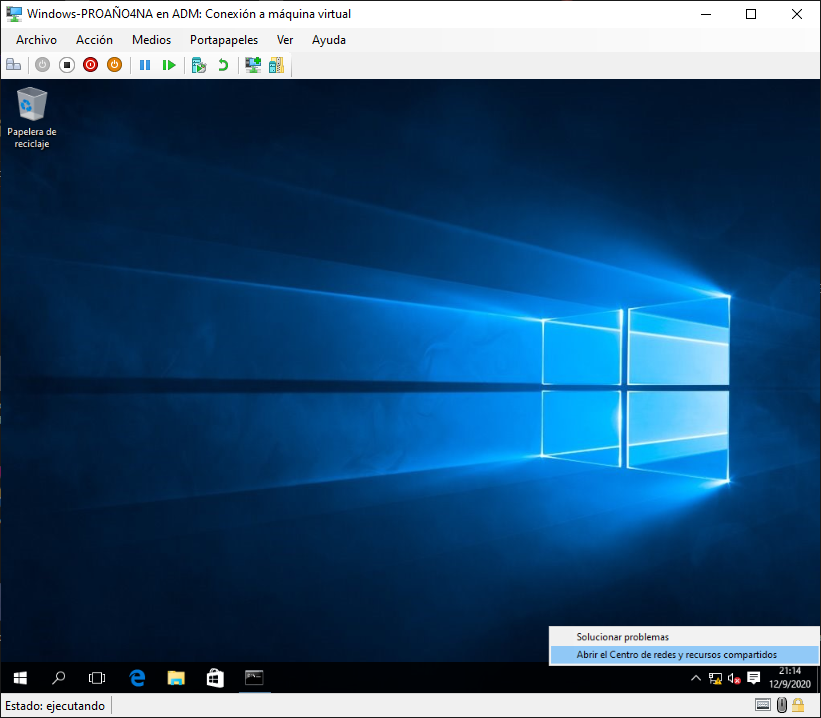This screenshot has width=821, height=718.
Task: Click the VM window title bar icon
Action: point(14,14)
